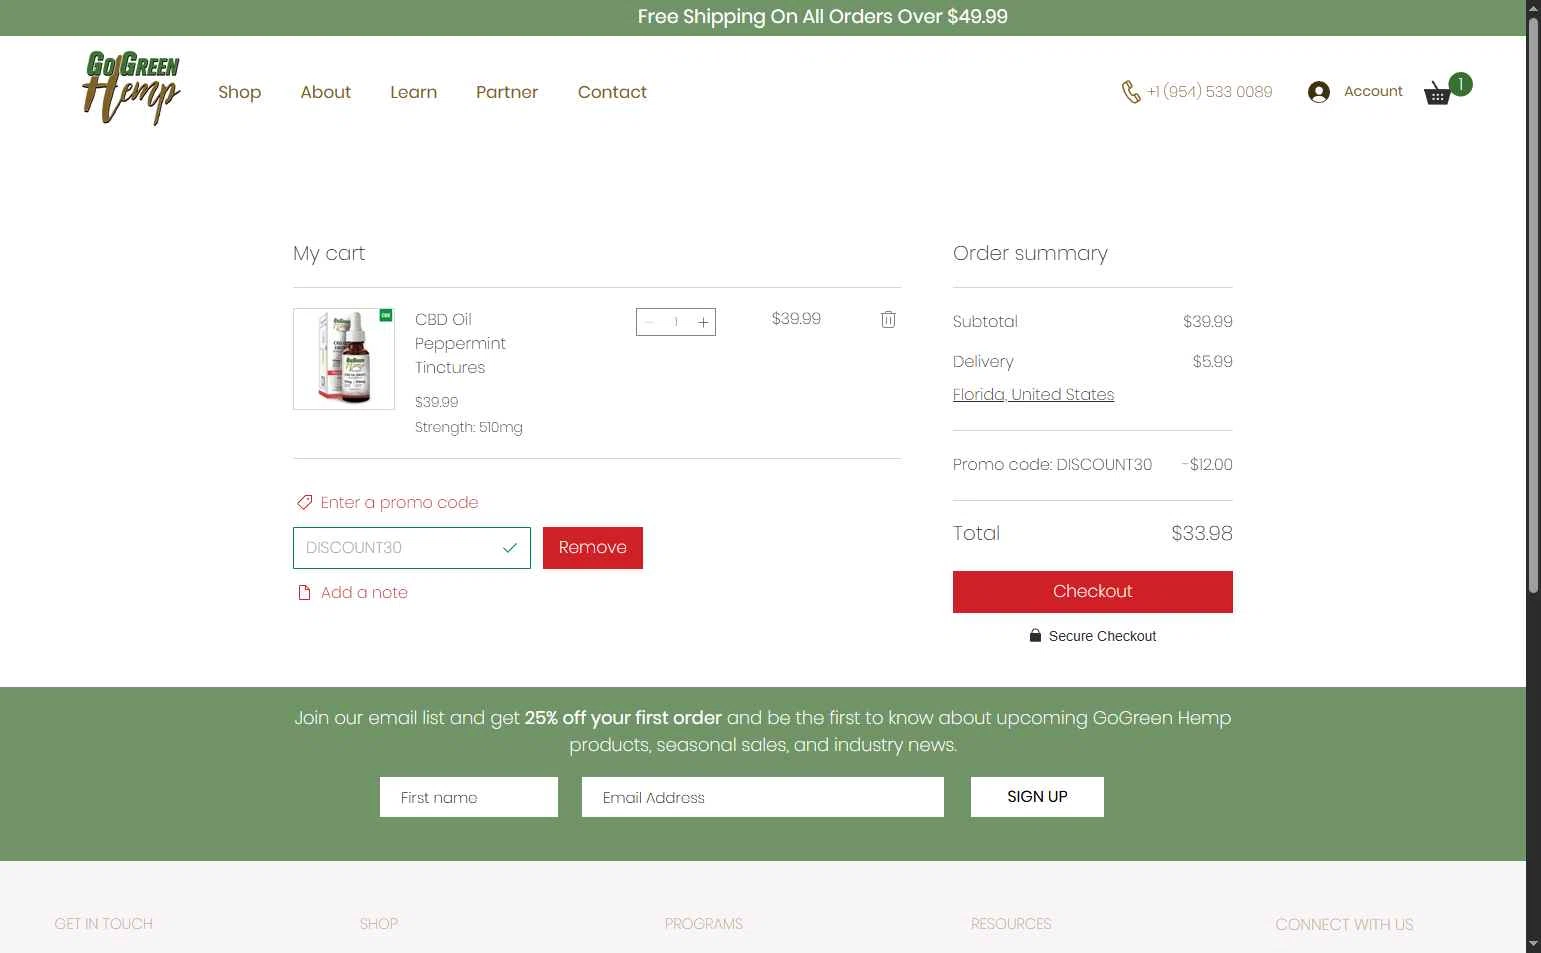Open the Shop menu
This screenshot has height=953, width=1541.
click(240, 92)
